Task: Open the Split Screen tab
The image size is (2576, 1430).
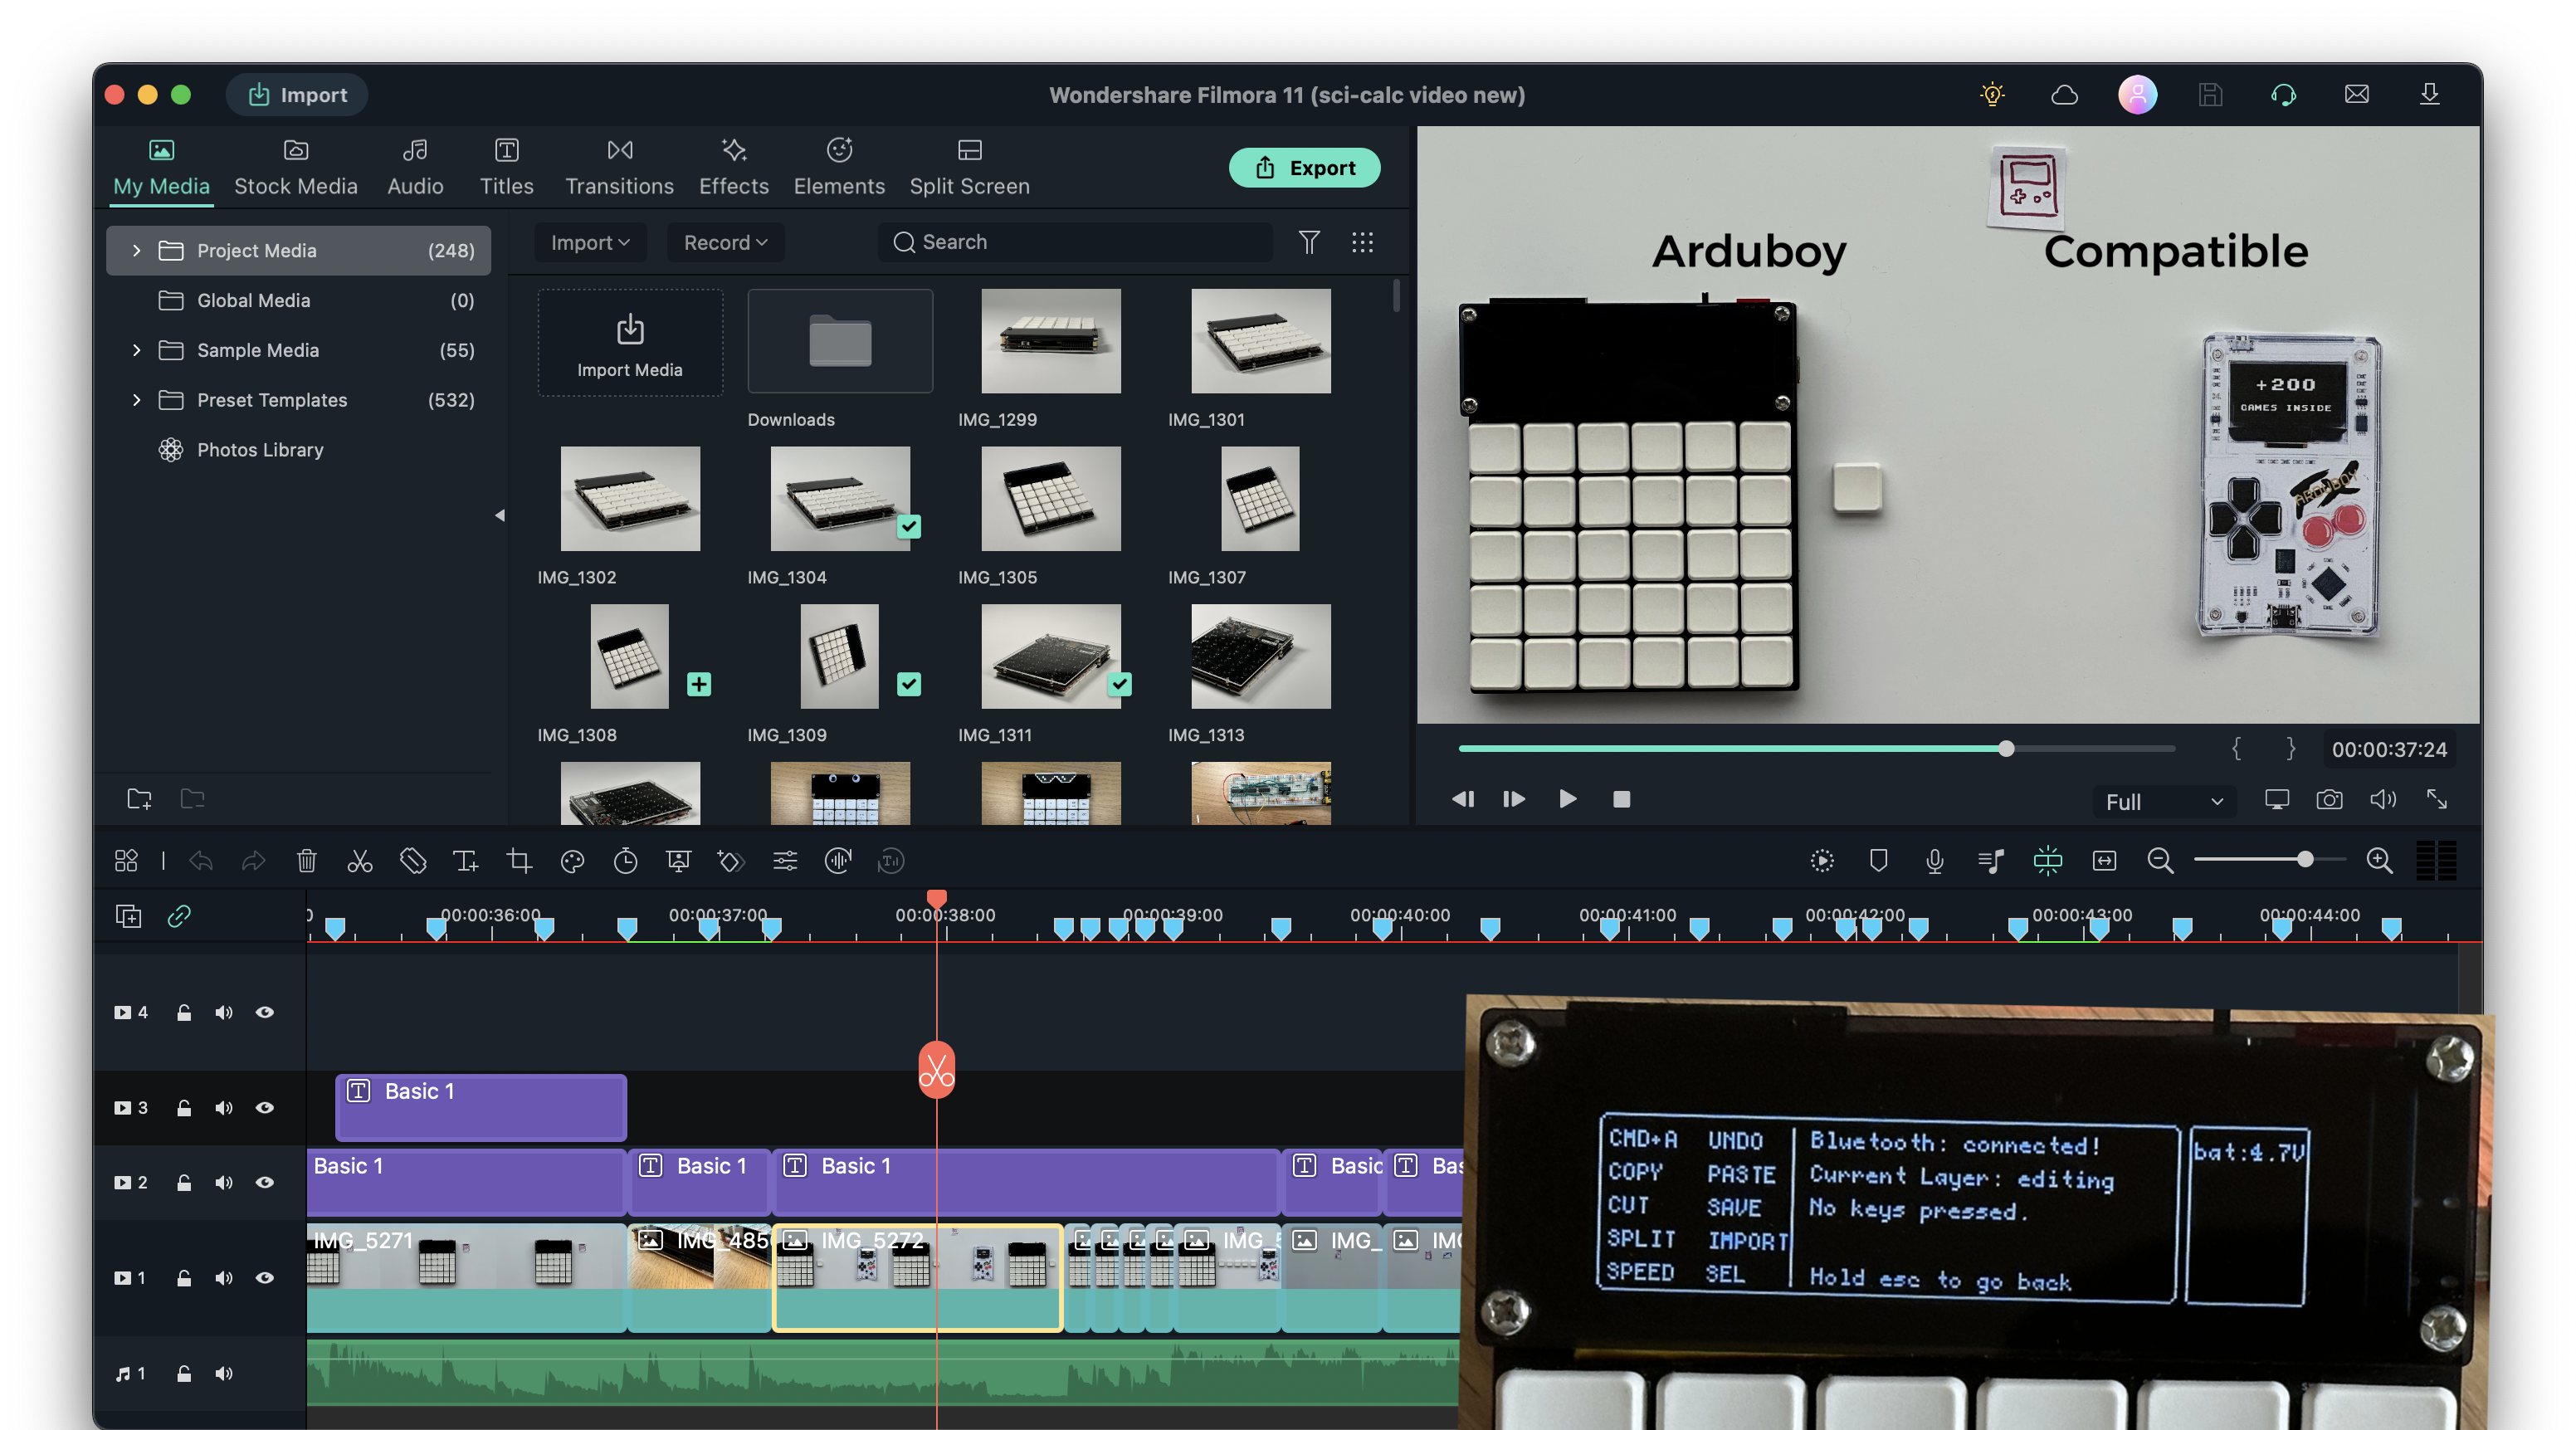Action: point(969,167)
